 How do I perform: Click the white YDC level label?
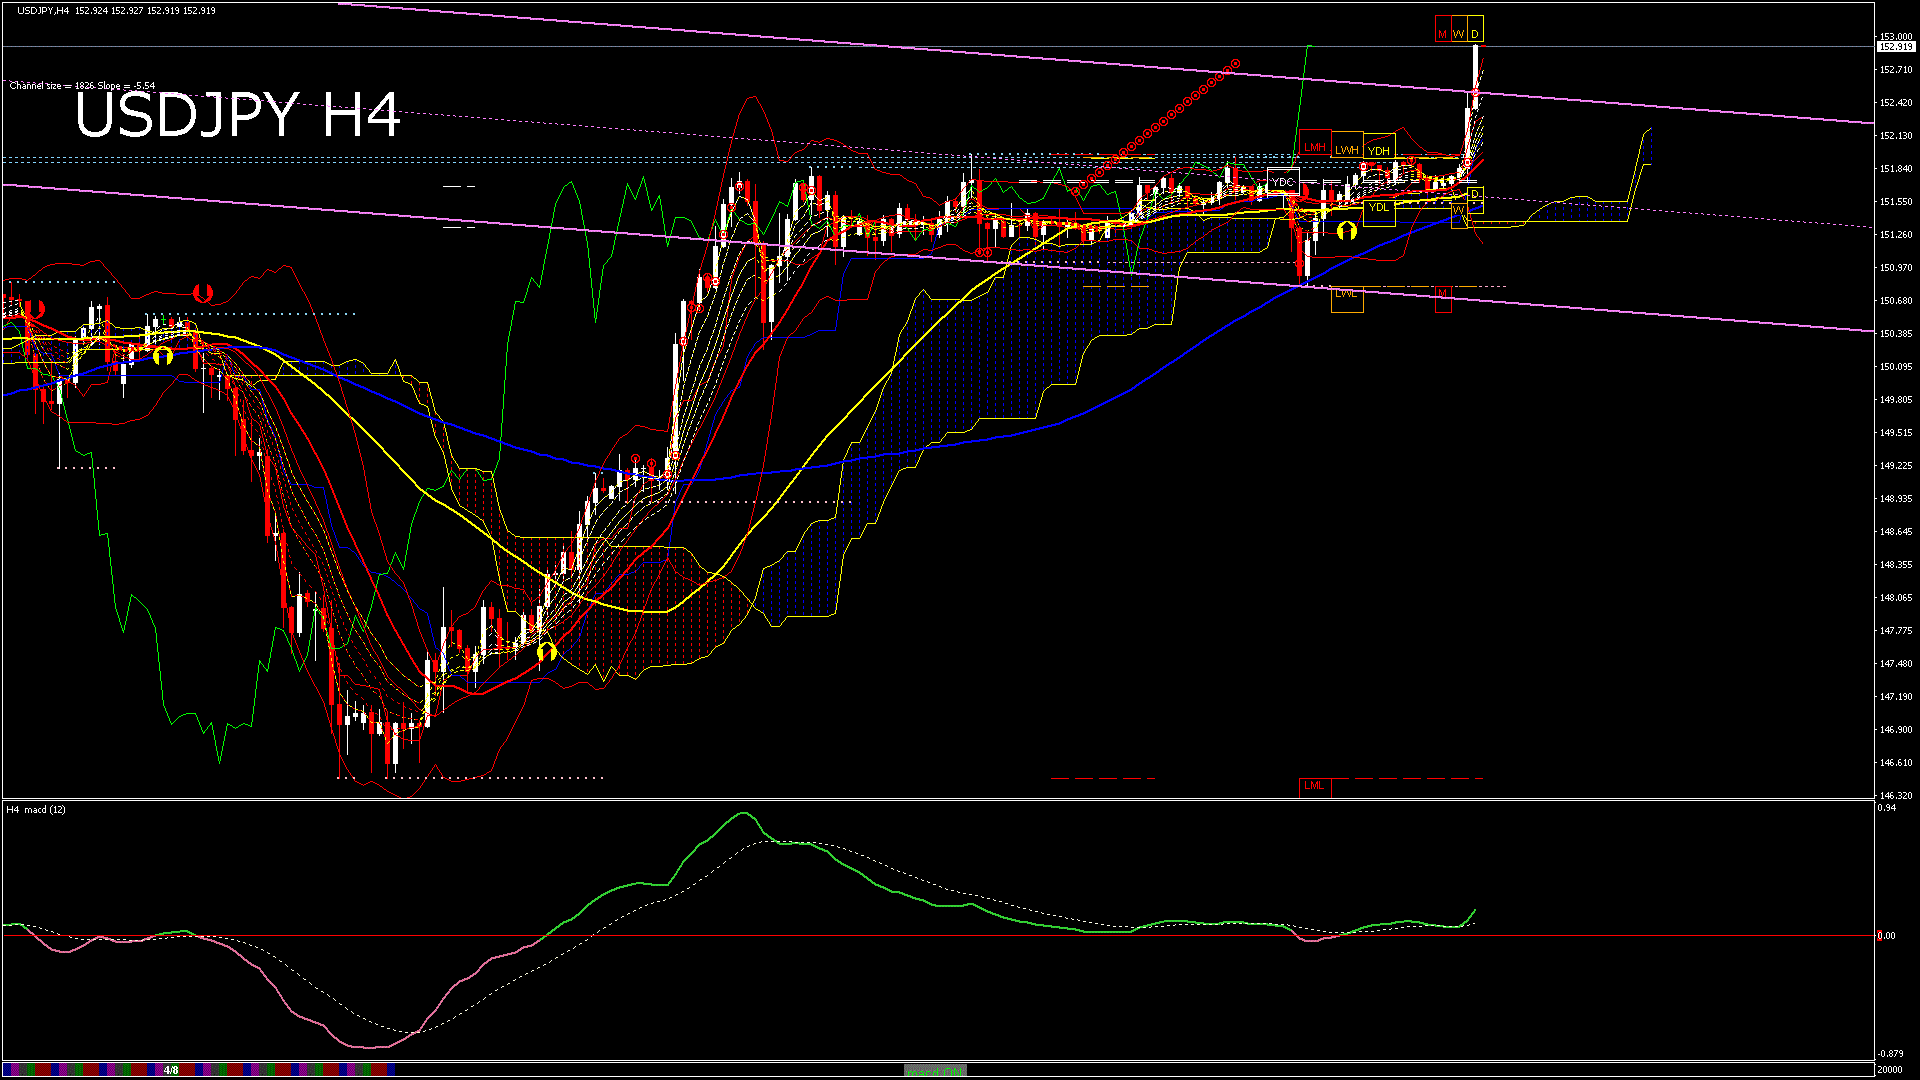1282,182
